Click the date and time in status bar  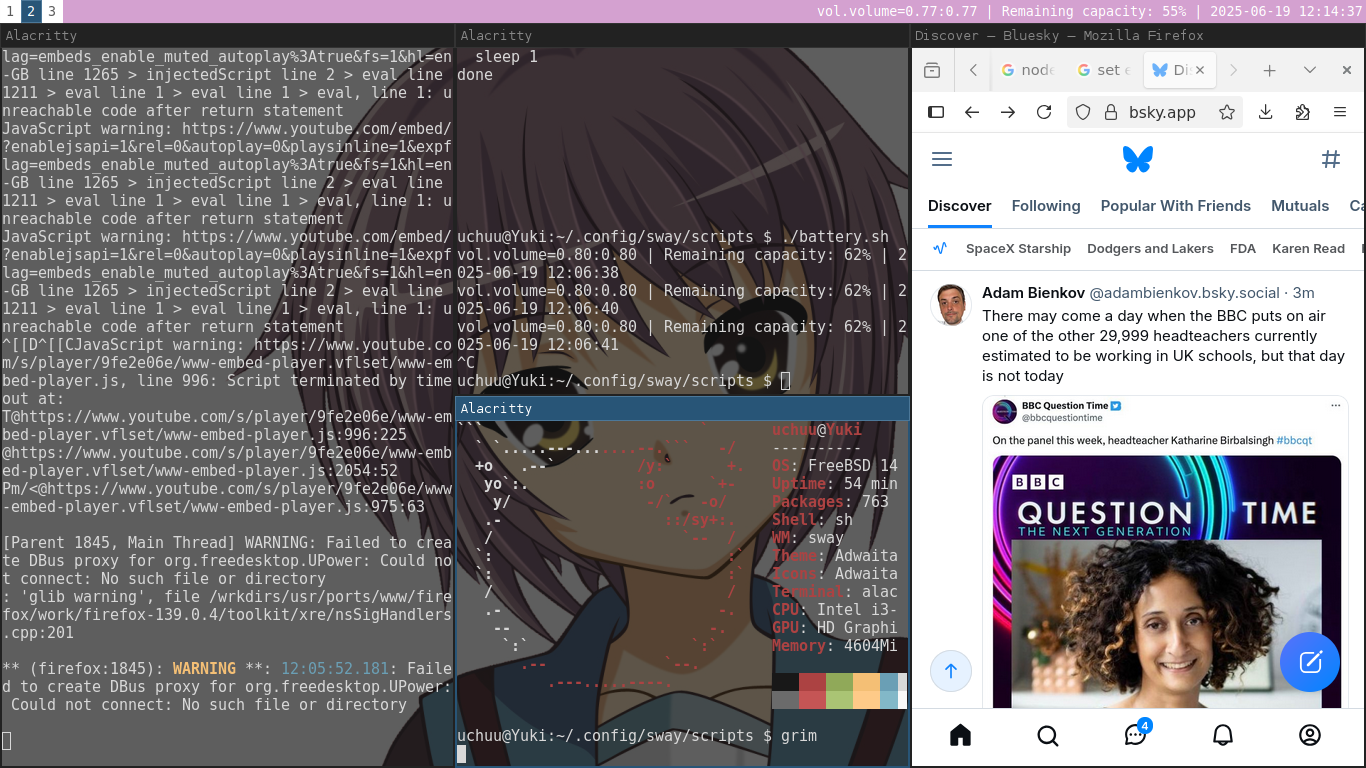pyautogui.click(x=1285, y=11)
